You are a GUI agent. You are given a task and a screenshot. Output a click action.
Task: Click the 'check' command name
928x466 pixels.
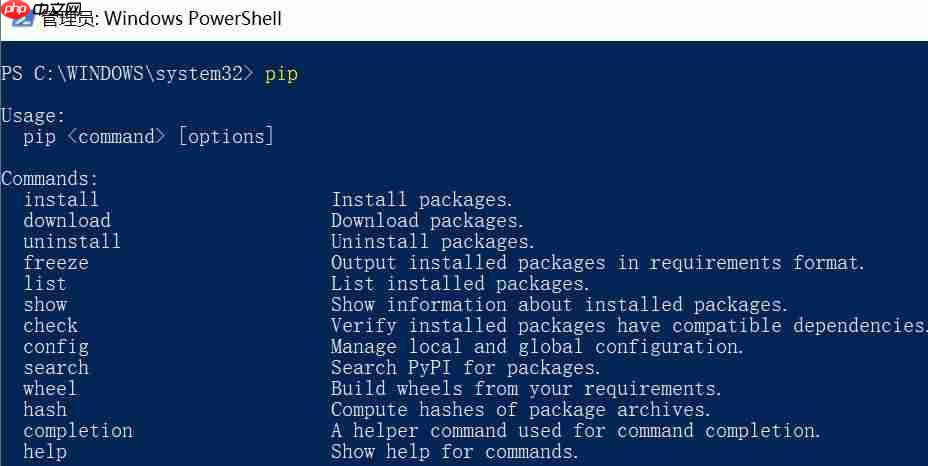50,326
